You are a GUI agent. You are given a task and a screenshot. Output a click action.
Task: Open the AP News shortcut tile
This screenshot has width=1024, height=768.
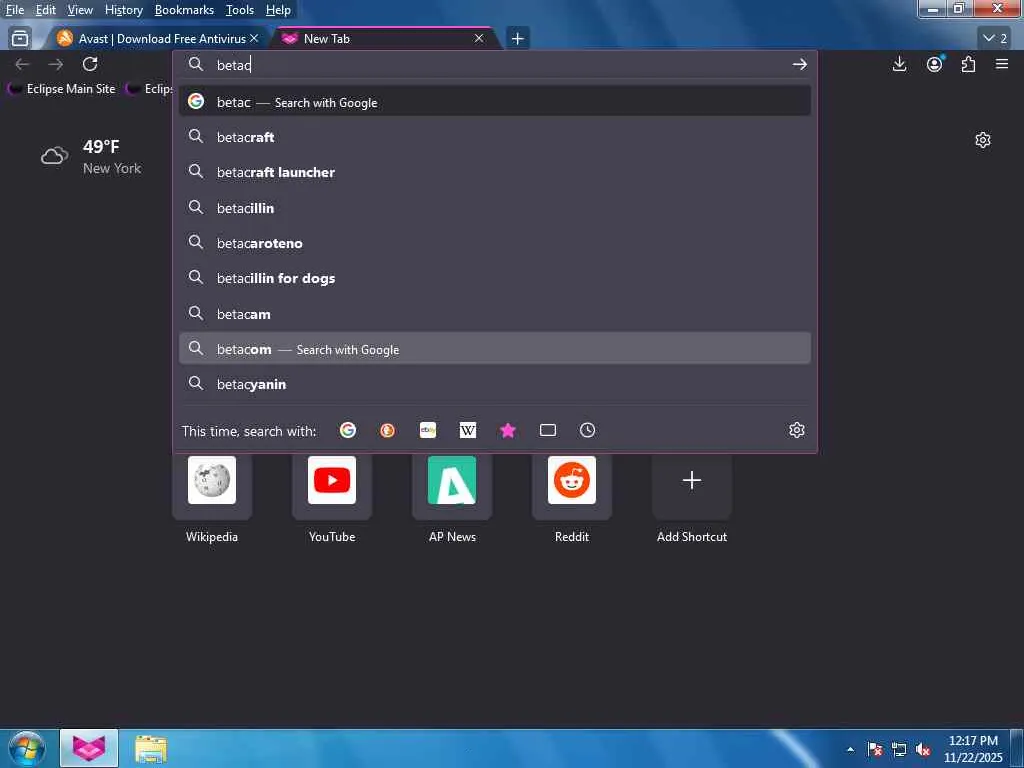452,487
